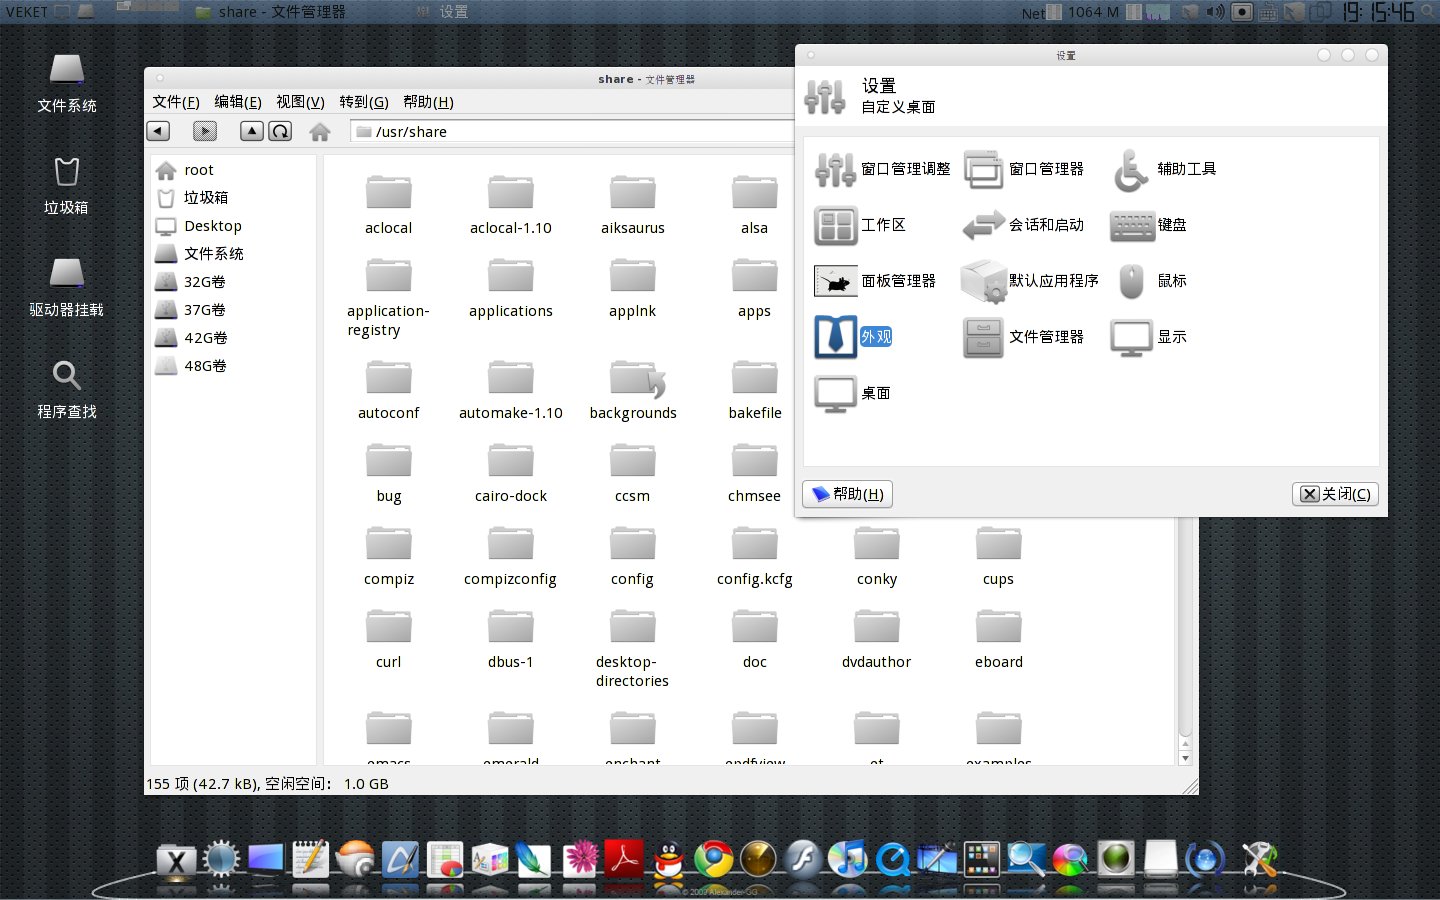Go up to parent folder
This screenshot has width=1440, height=900.
tap(252, 131)
